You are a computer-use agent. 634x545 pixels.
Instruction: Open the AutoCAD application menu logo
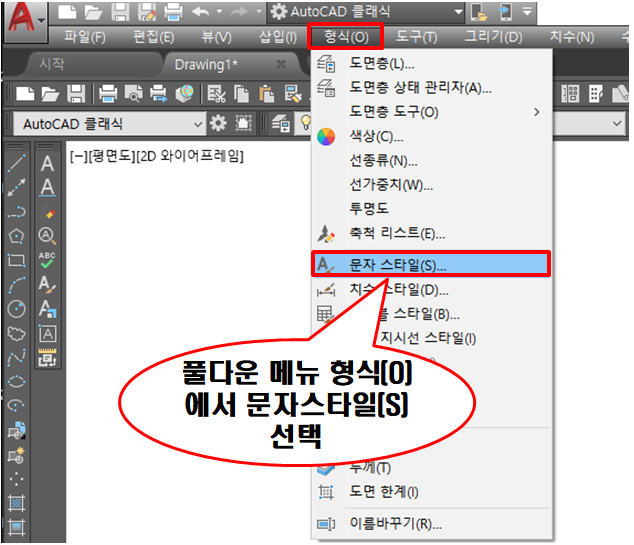point(26,20)
